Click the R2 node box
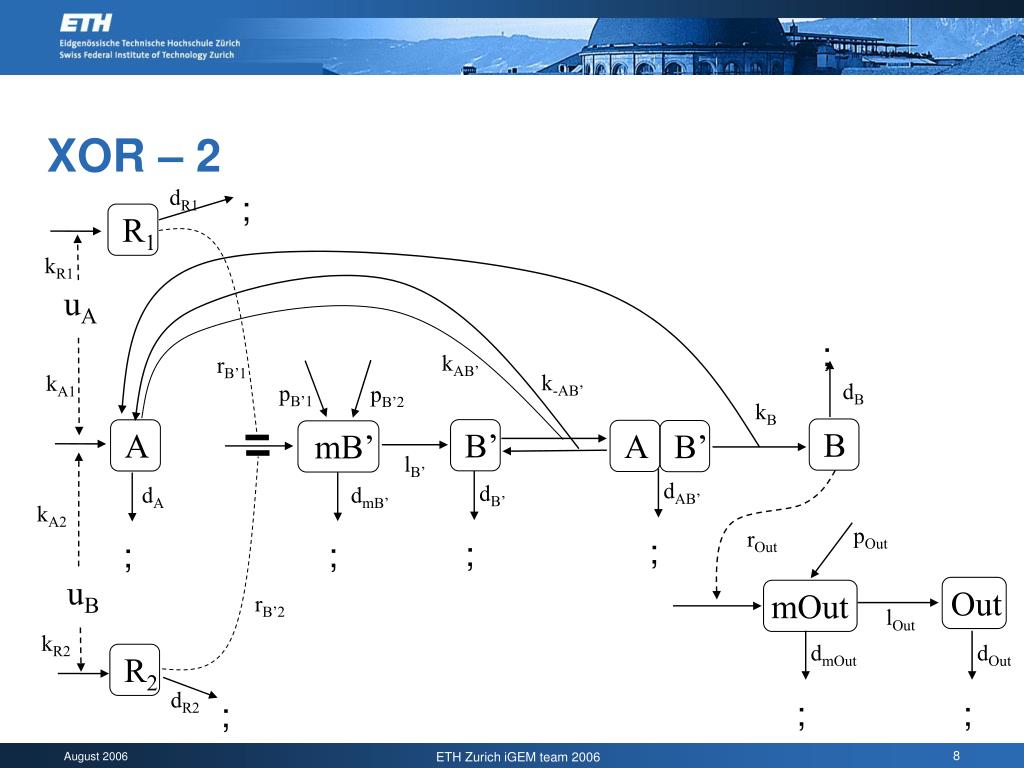 [x=135, y=670]
